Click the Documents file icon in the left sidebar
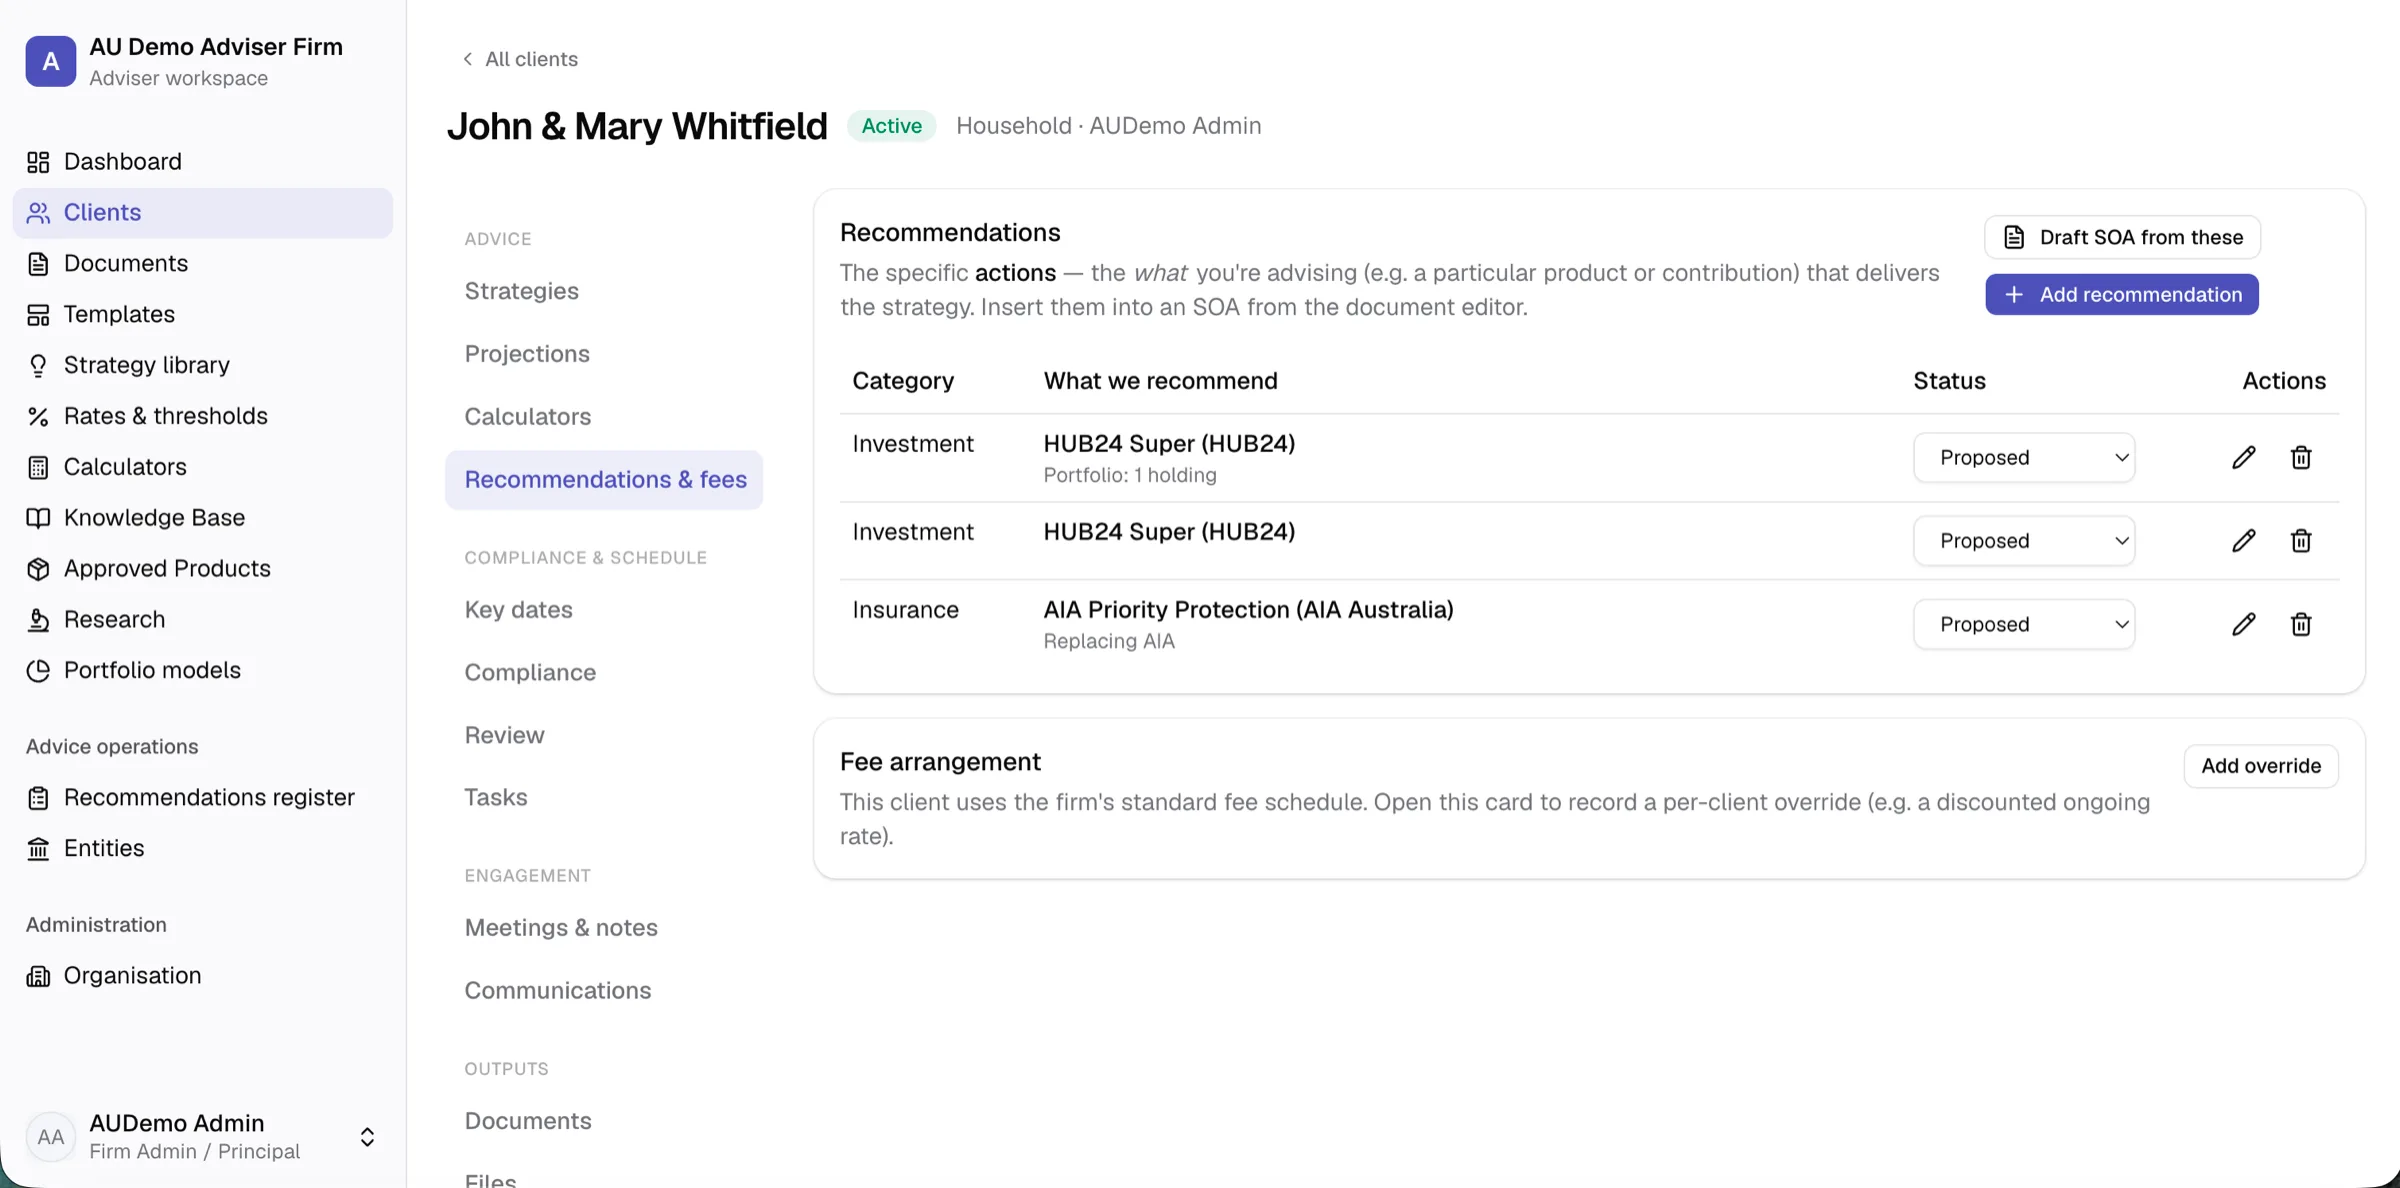This screenshot has height=1188, width=2400. [38, 264]
